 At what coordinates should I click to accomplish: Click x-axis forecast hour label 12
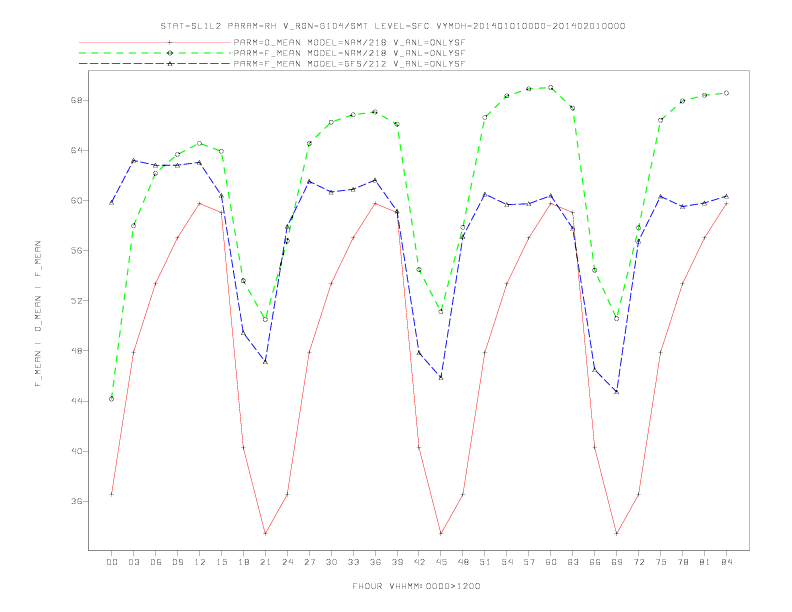(200, 562)
